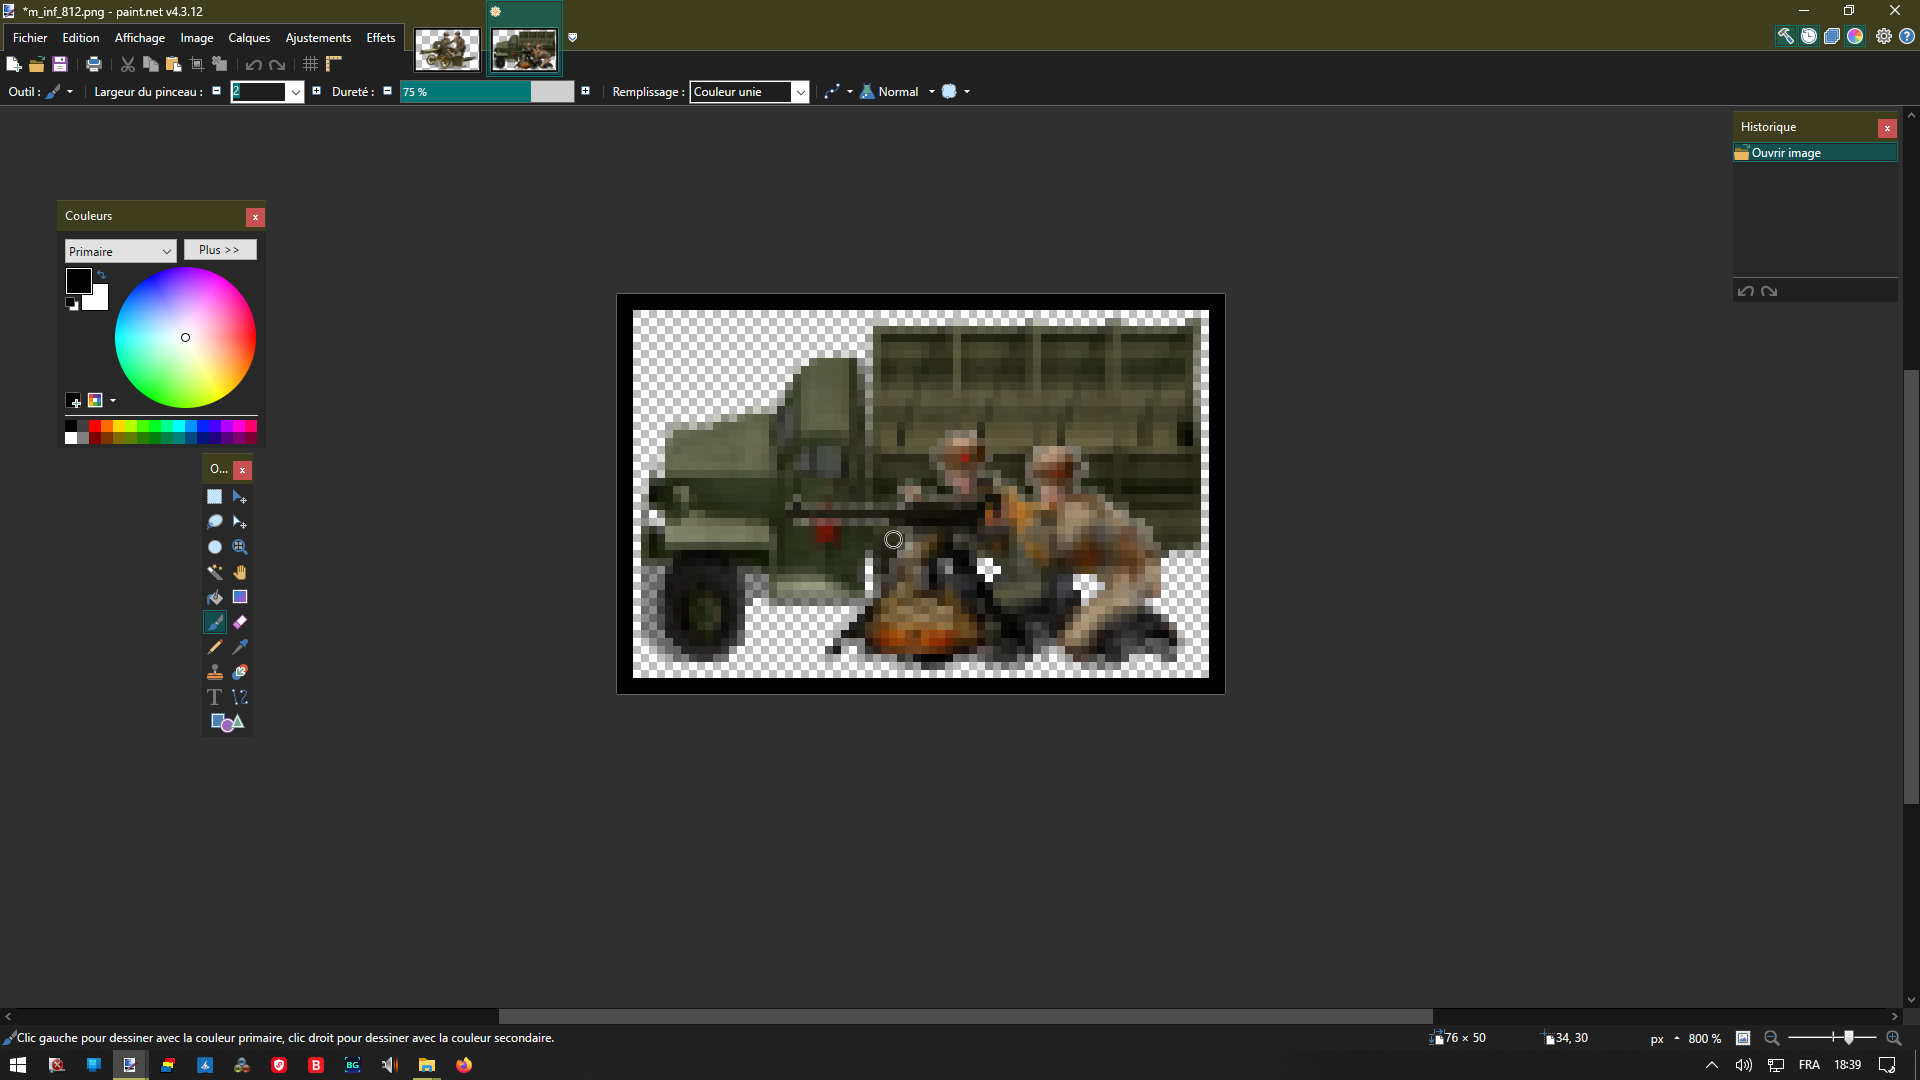Cut the selection with scissors icon
This screenshot has width=1920, height=1080.
(128, 64)
